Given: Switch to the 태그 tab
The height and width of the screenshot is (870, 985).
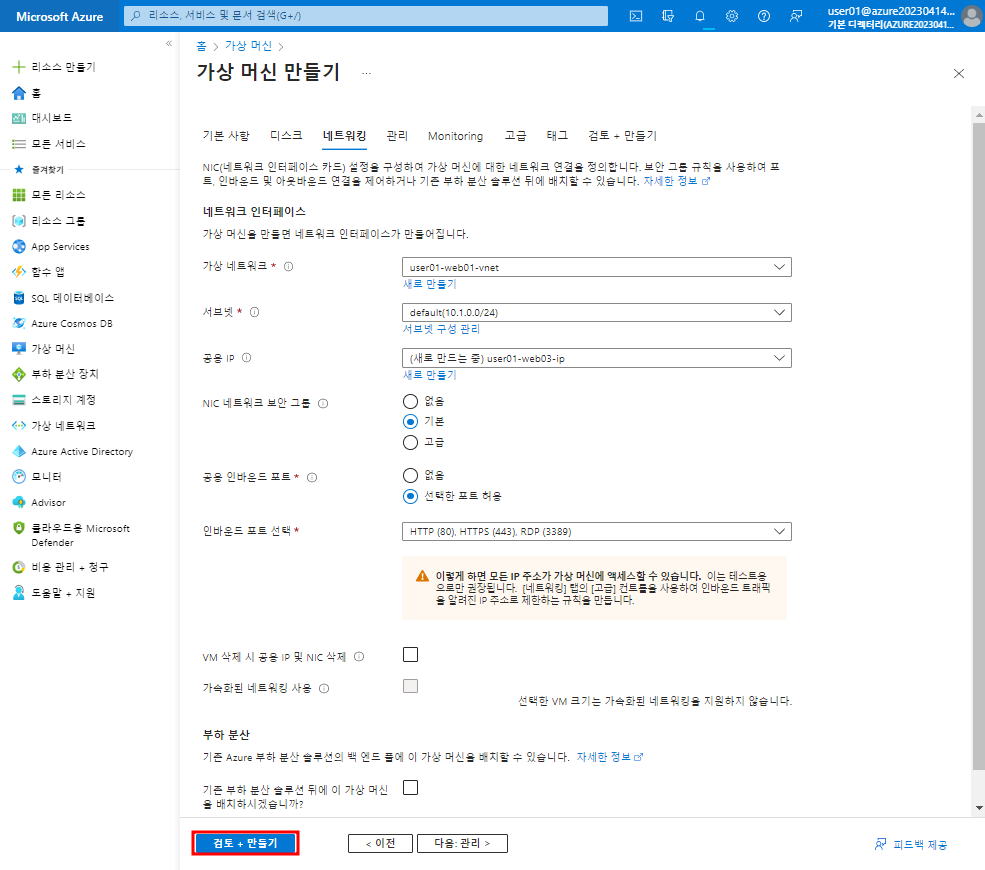Looking at the screenshot, I should click(557, 136).
